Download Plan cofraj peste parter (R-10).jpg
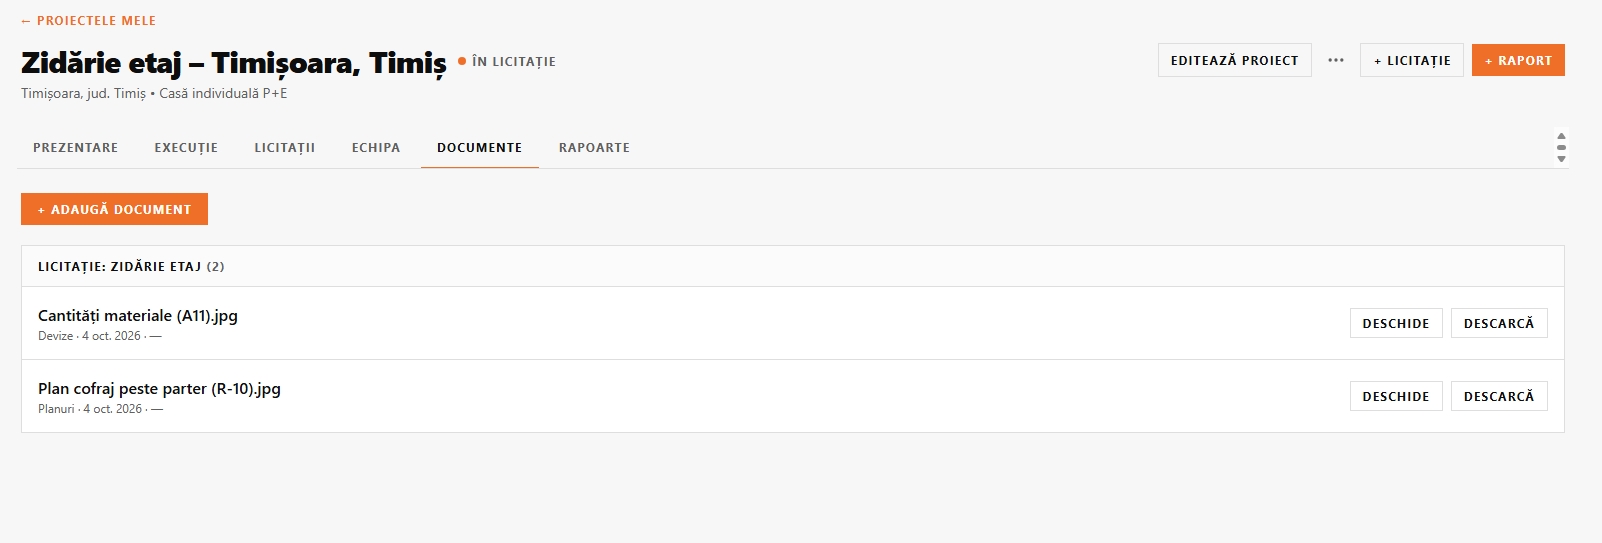 coord(1499,396)
